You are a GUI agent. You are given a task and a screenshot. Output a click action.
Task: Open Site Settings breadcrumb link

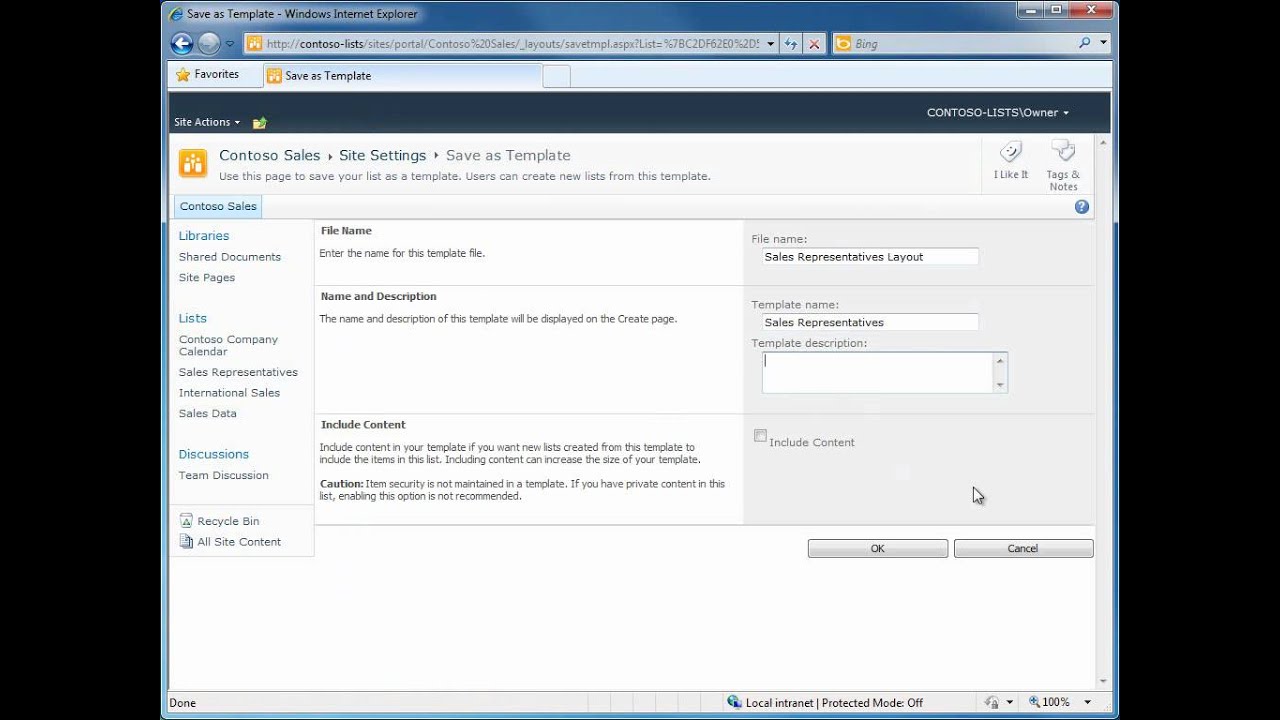[382, 155]
